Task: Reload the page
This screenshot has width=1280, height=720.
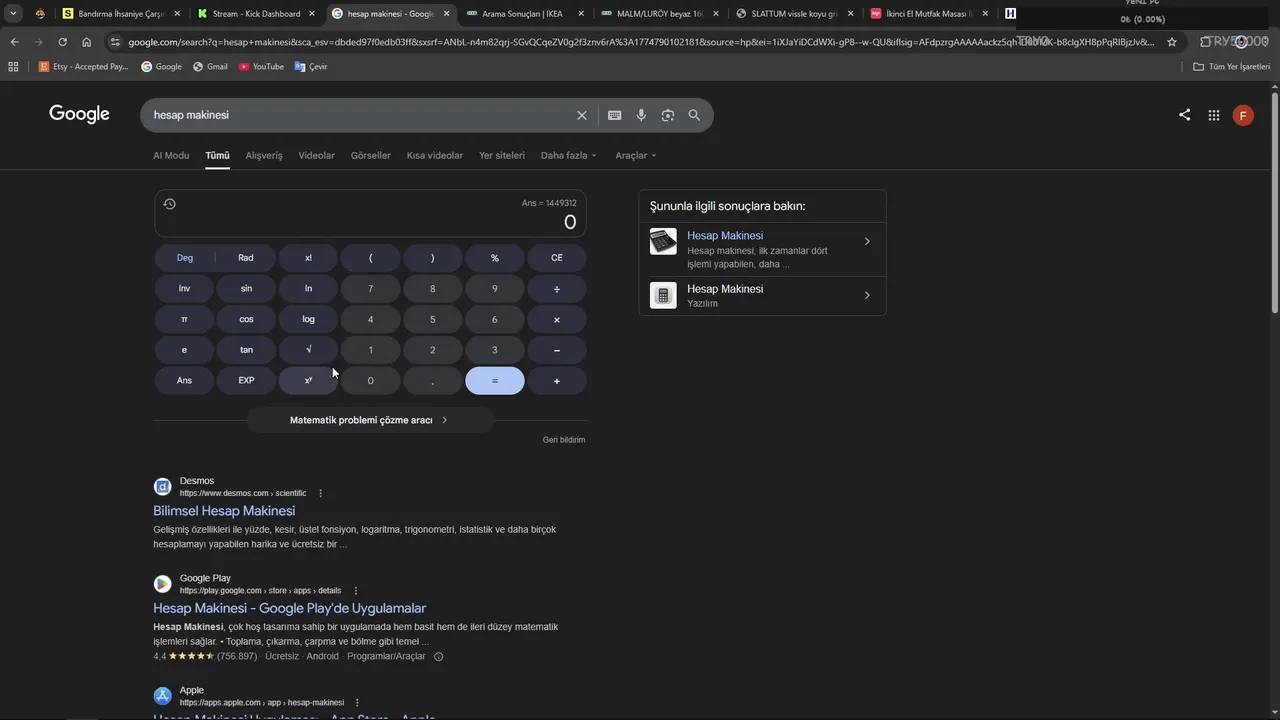Action: pyautogui.click(x=62, y=42)
